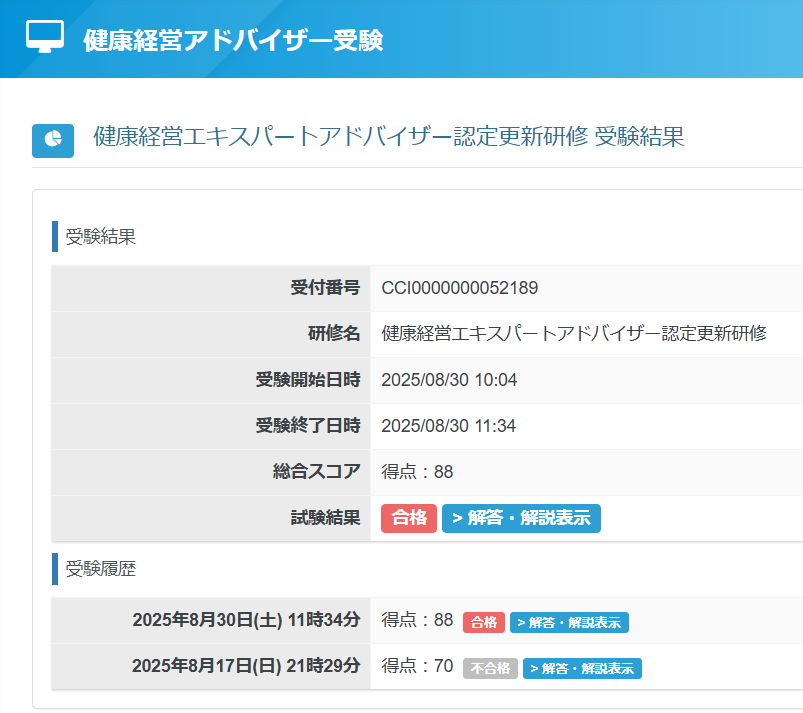
Task: Click the red 合格 badge in 試験結果 row
Action: (x=409, y=518)
